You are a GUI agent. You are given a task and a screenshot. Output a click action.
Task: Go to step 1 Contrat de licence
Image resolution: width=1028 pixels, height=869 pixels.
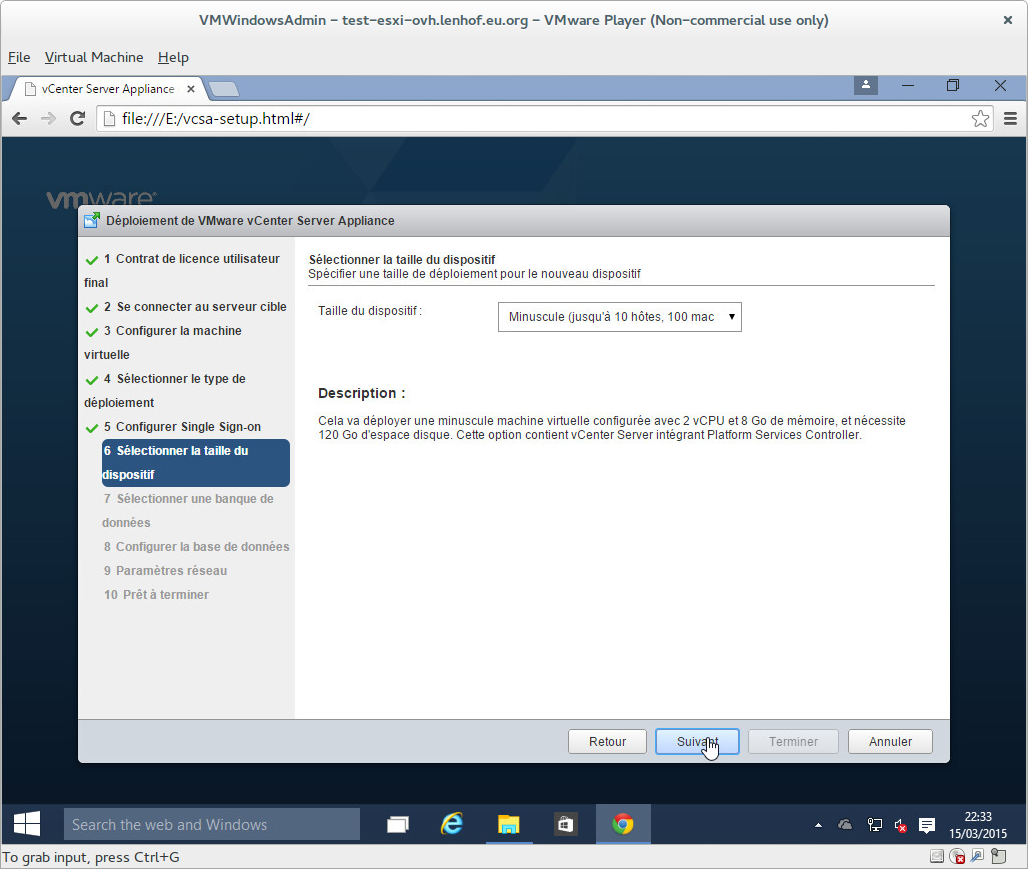pyautogui.click(x=187, y=271)
